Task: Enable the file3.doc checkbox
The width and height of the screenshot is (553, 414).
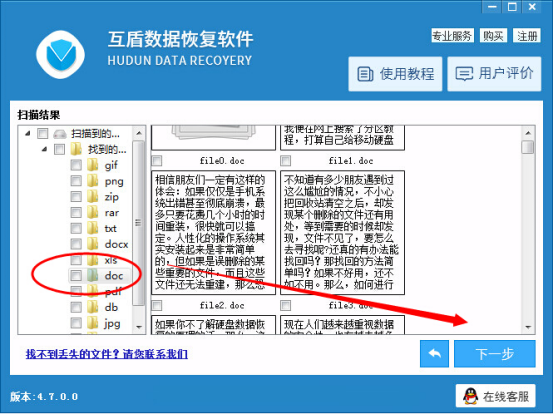Action: [x=286, y=305]
